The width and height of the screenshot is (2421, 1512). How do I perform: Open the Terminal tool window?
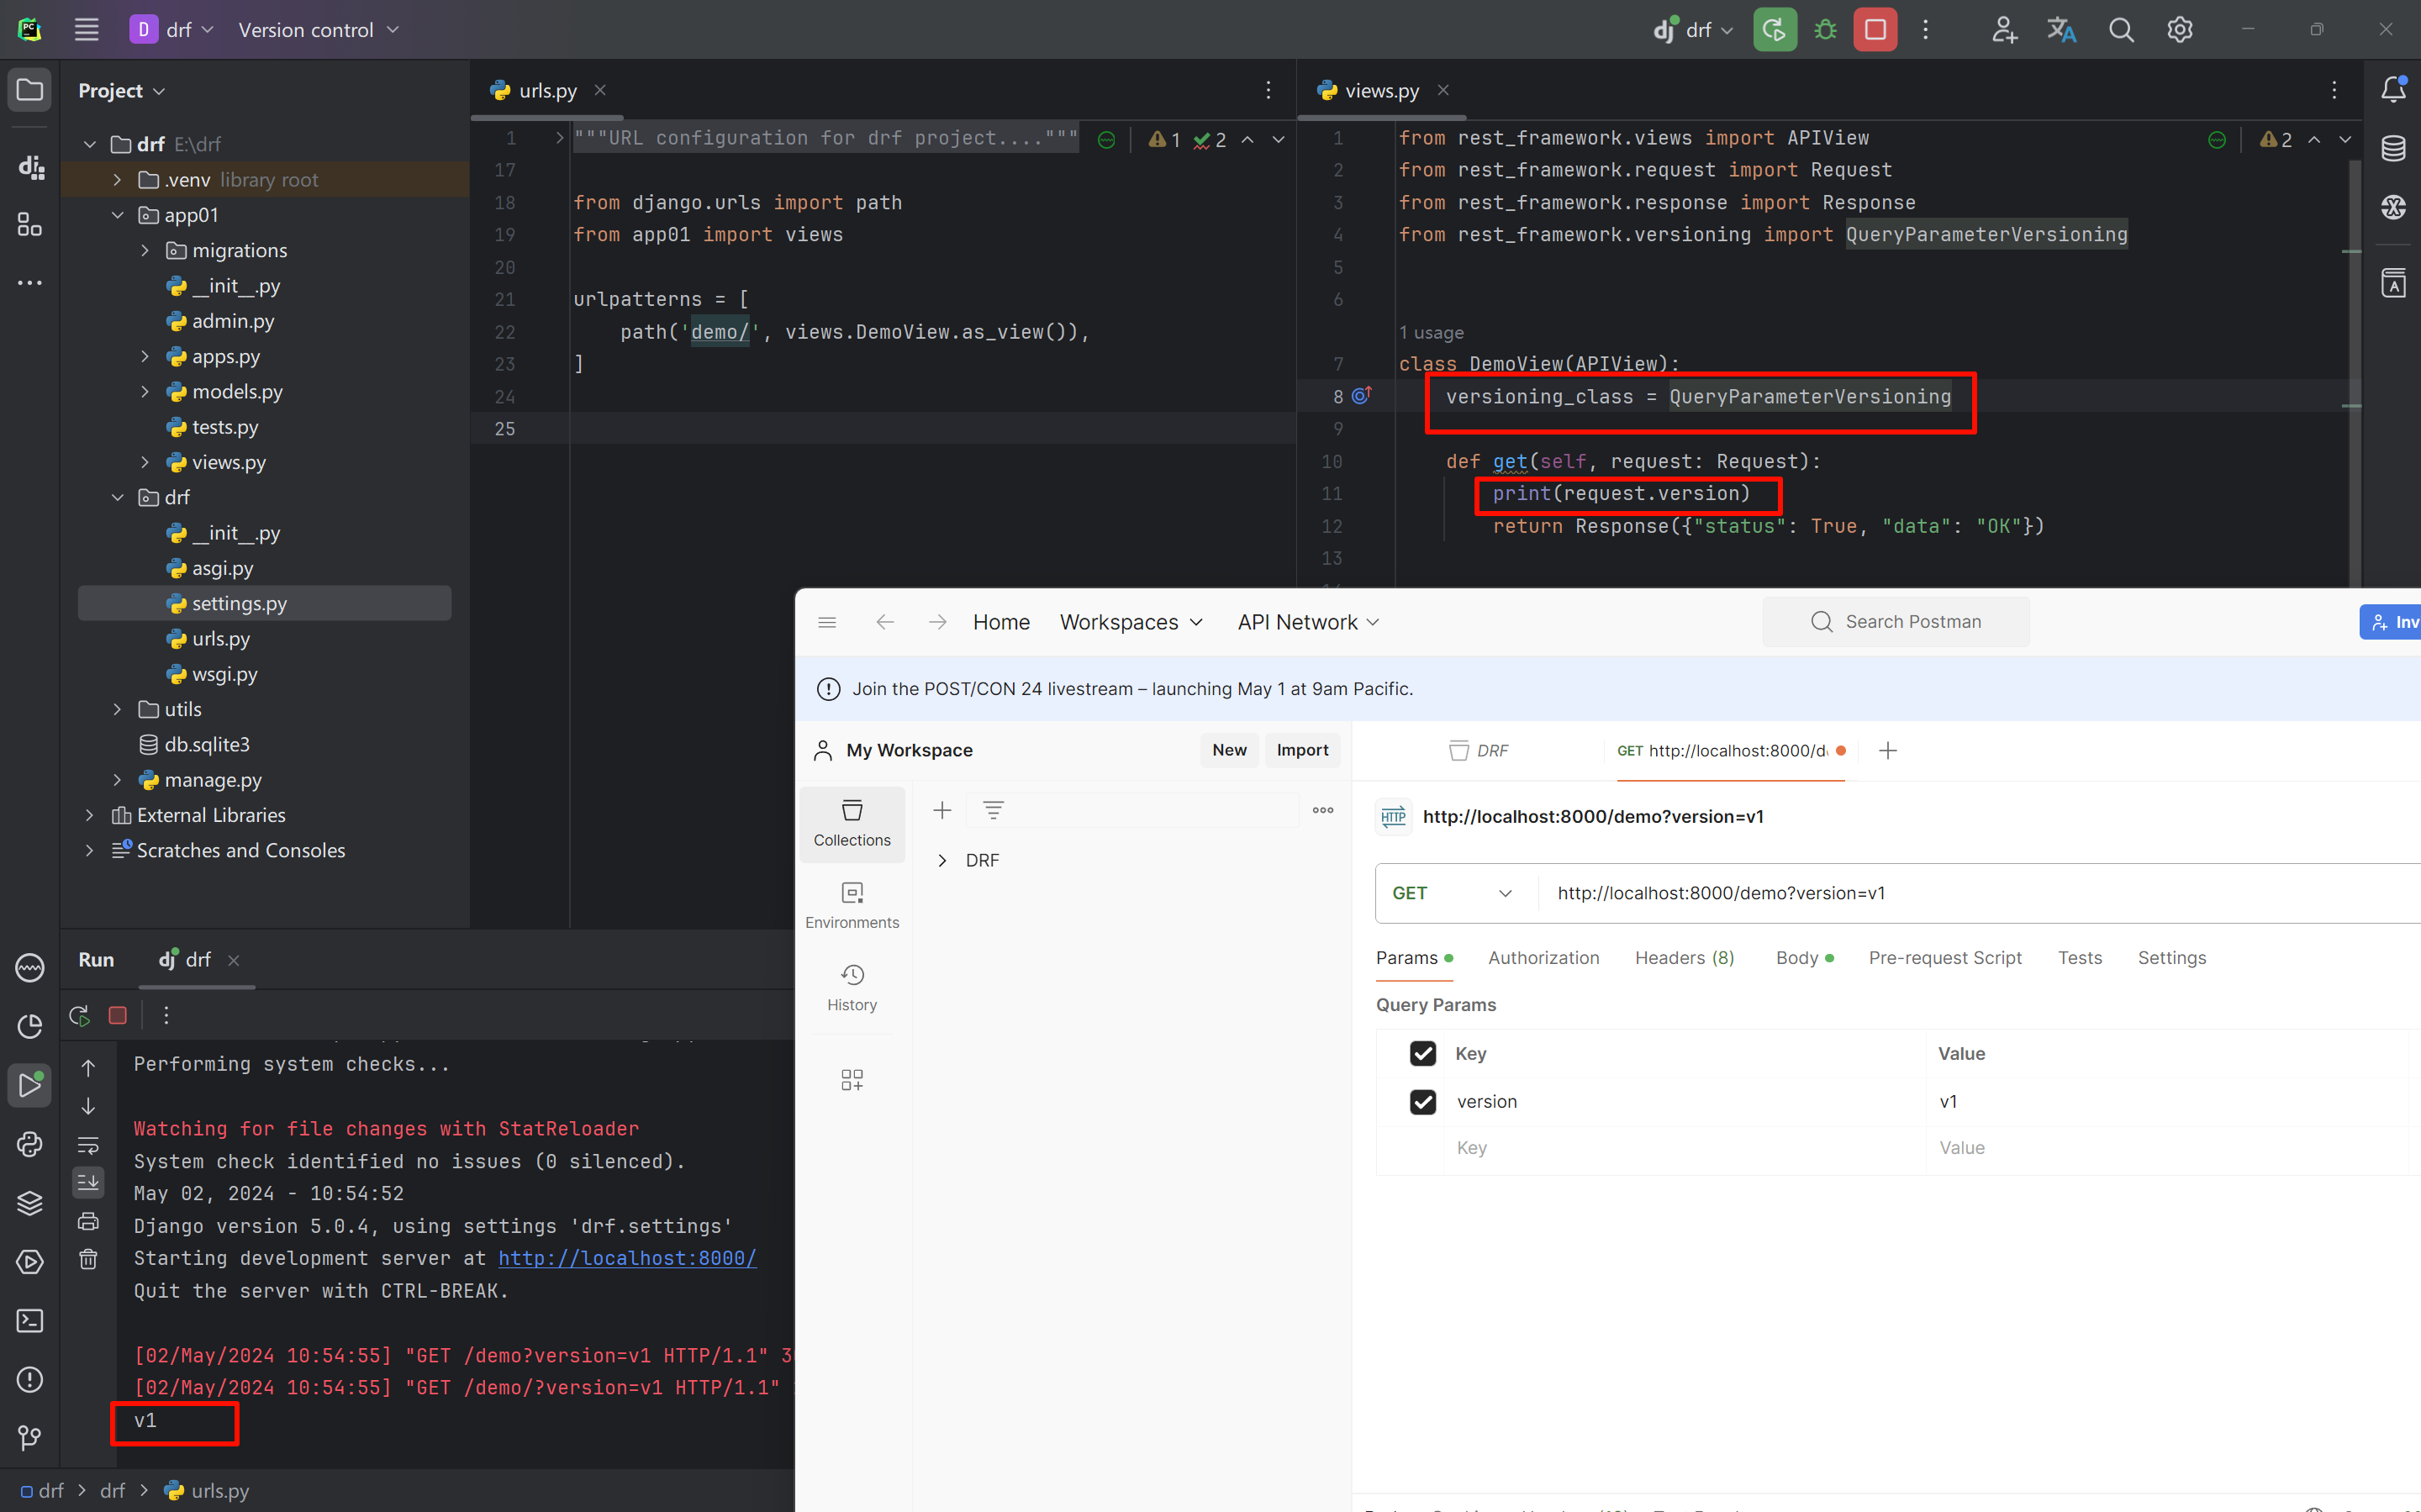point(30,1321)
